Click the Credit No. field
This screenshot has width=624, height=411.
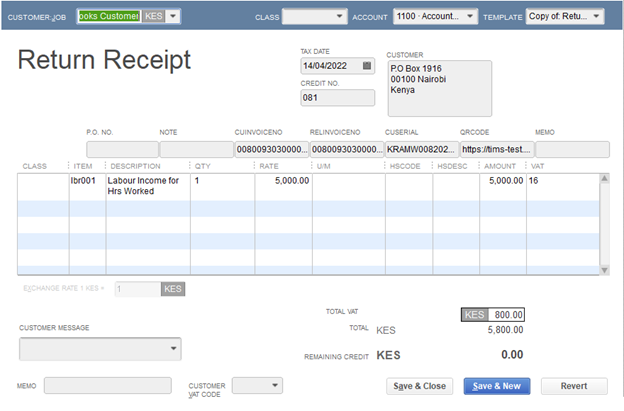pyautogui.click(x=336, y=99)
